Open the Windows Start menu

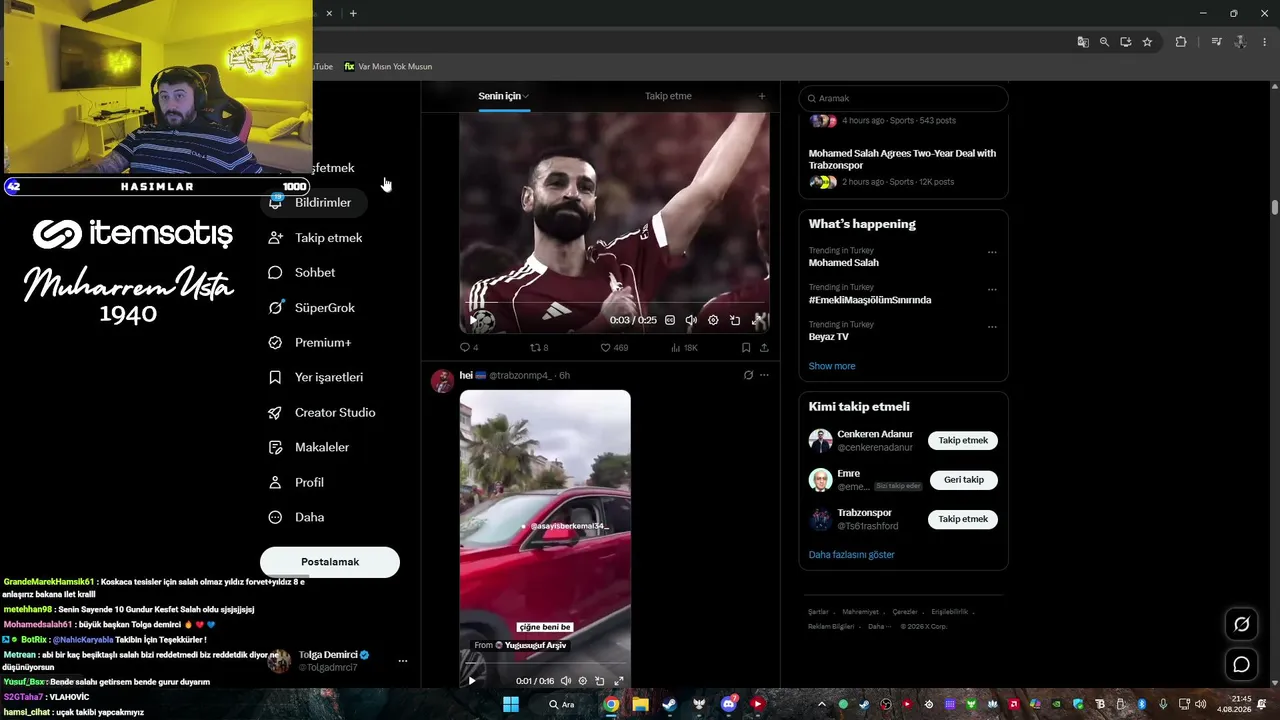click(x=510, y=704)
